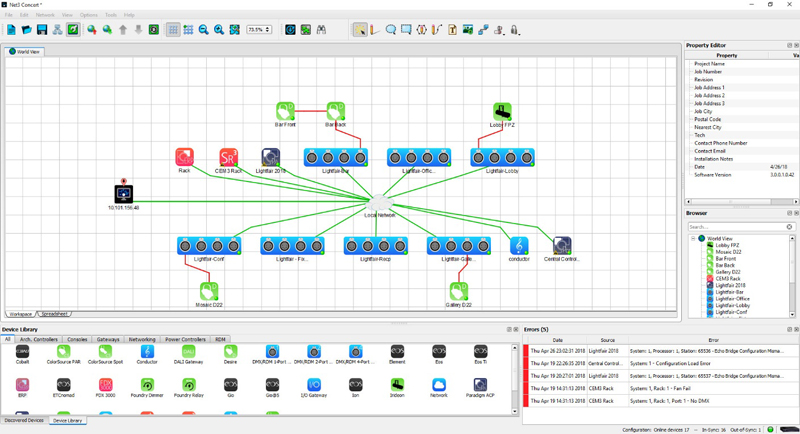Select Lightfair-Office in Browser tree
This screenshot has height=434, width=800.
tap(732, 299)
